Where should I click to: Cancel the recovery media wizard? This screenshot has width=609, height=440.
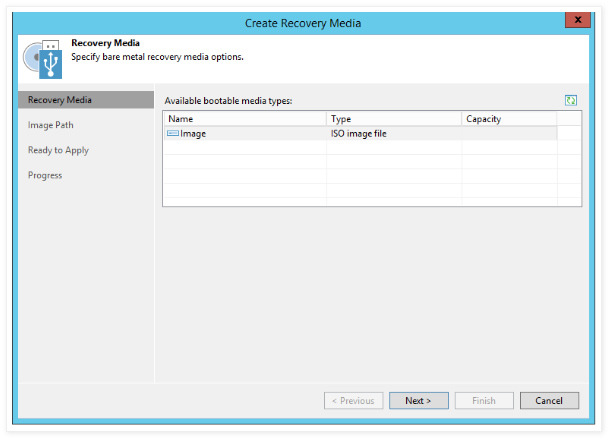click(549, 401)
